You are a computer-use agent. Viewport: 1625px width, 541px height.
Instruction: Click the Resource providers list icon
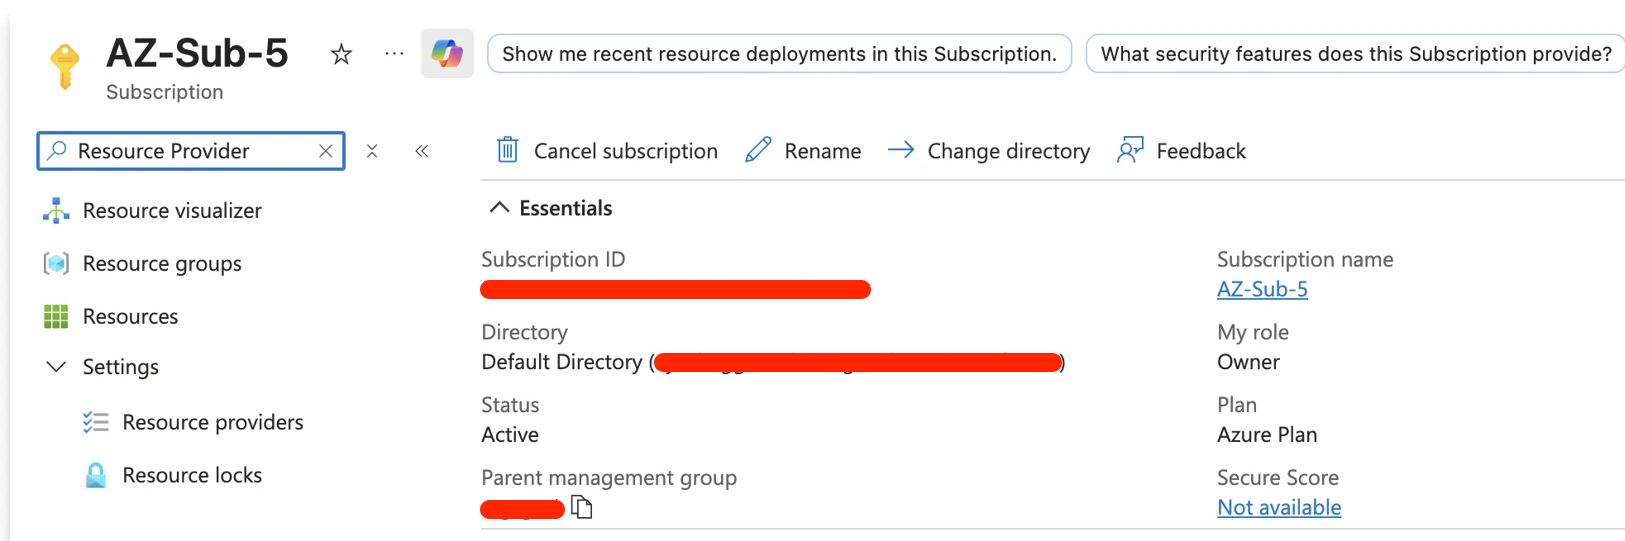[96, 422]
